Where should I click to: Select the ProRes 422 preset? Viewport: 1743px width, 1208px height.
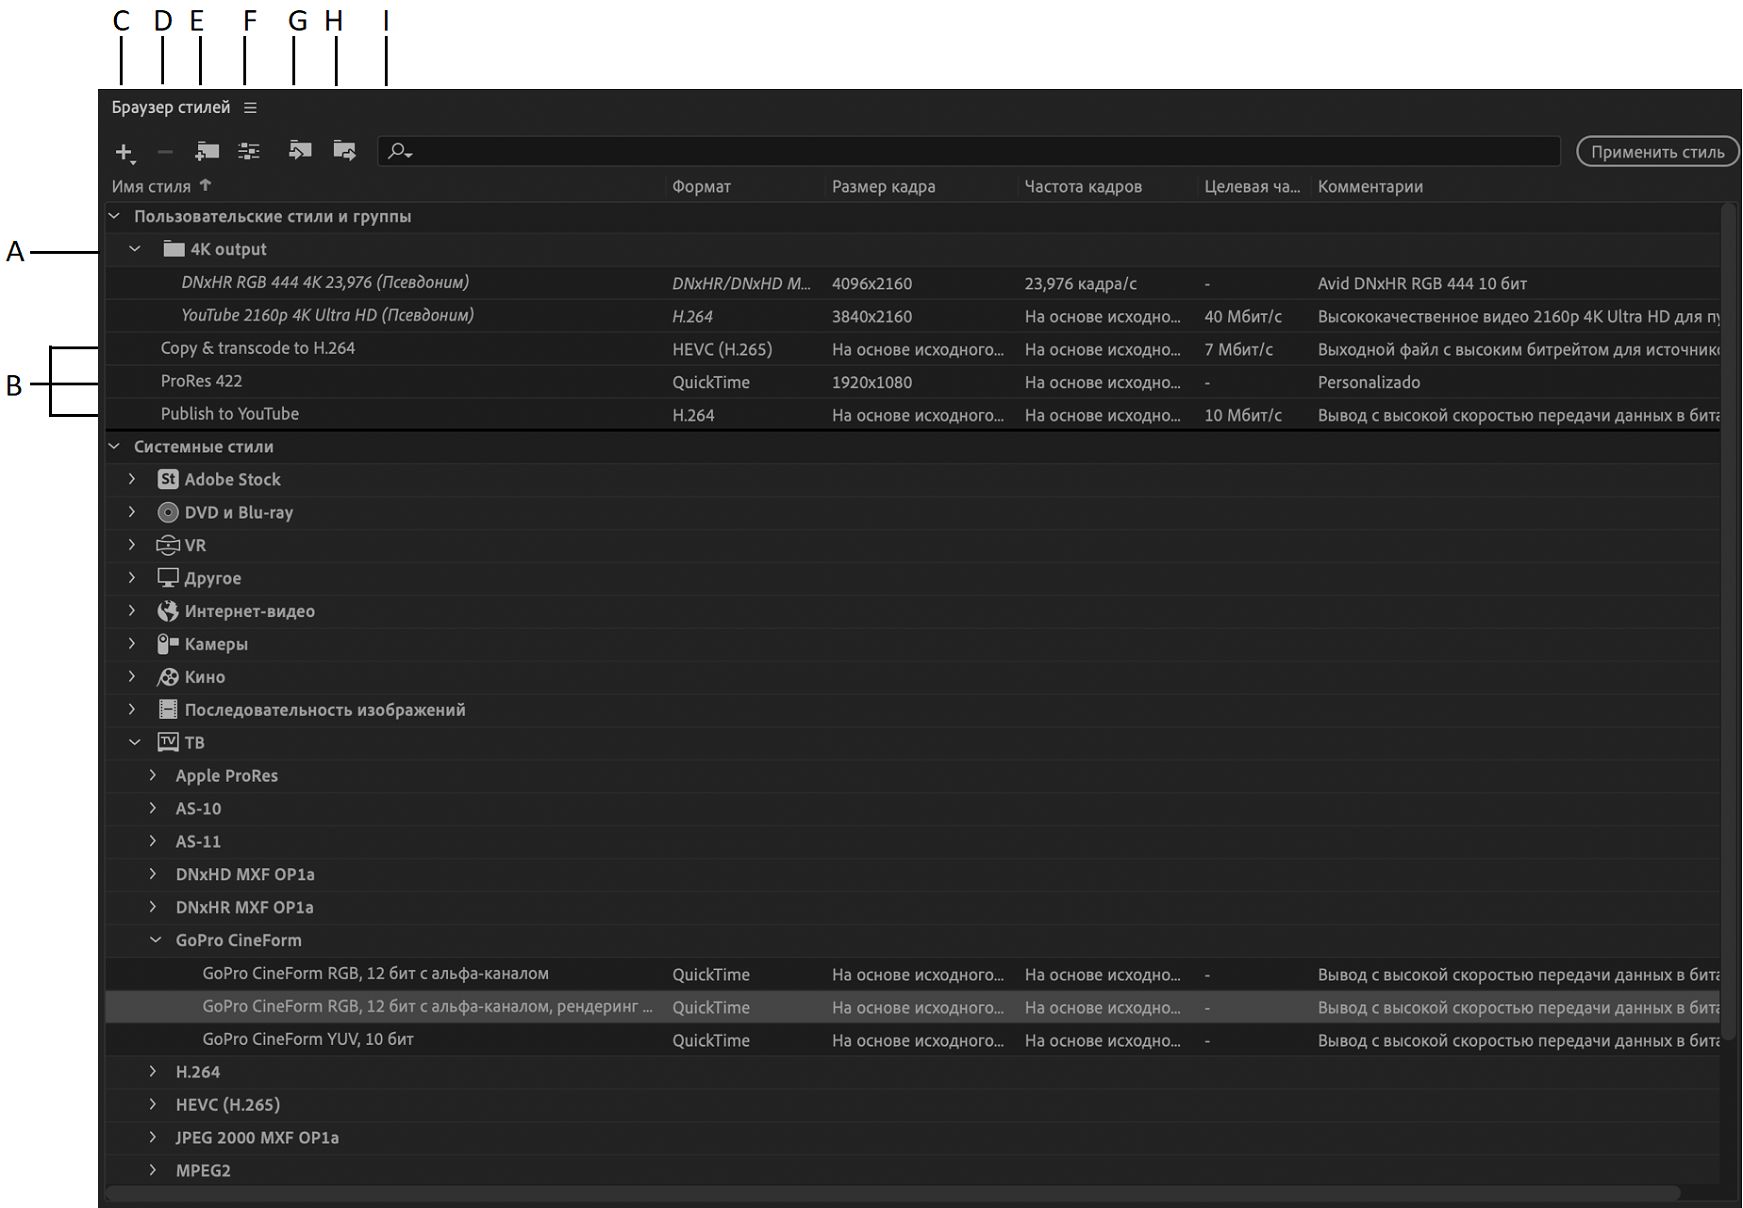[x=201, y=381]
